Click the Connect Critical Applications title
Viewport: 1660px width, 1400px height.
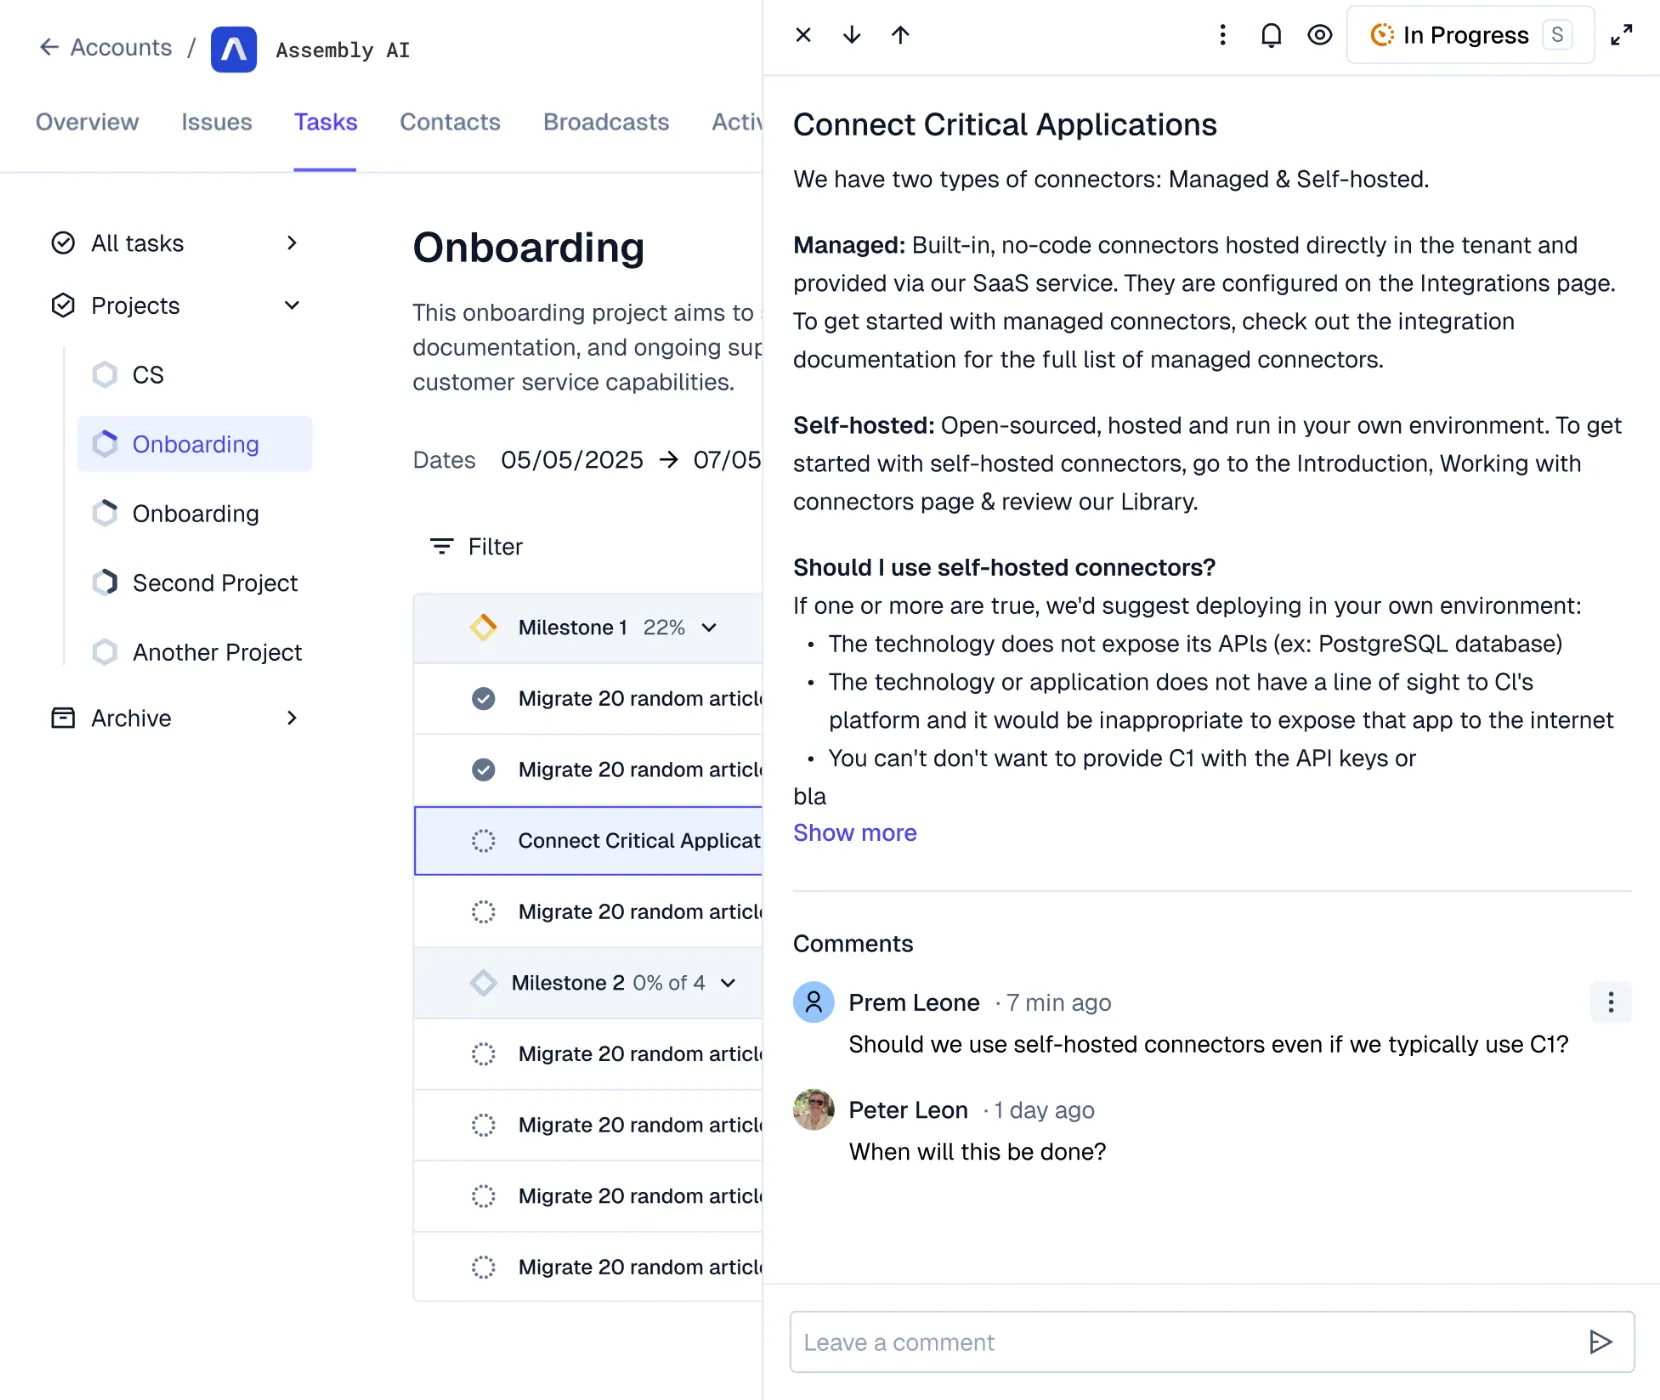click(x=1005, y=124)
